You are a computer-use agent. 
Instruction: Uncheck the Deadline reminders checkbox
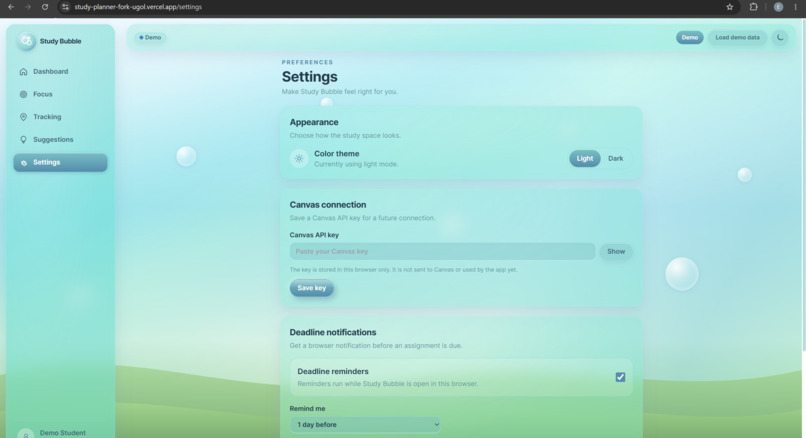(620, 377)
